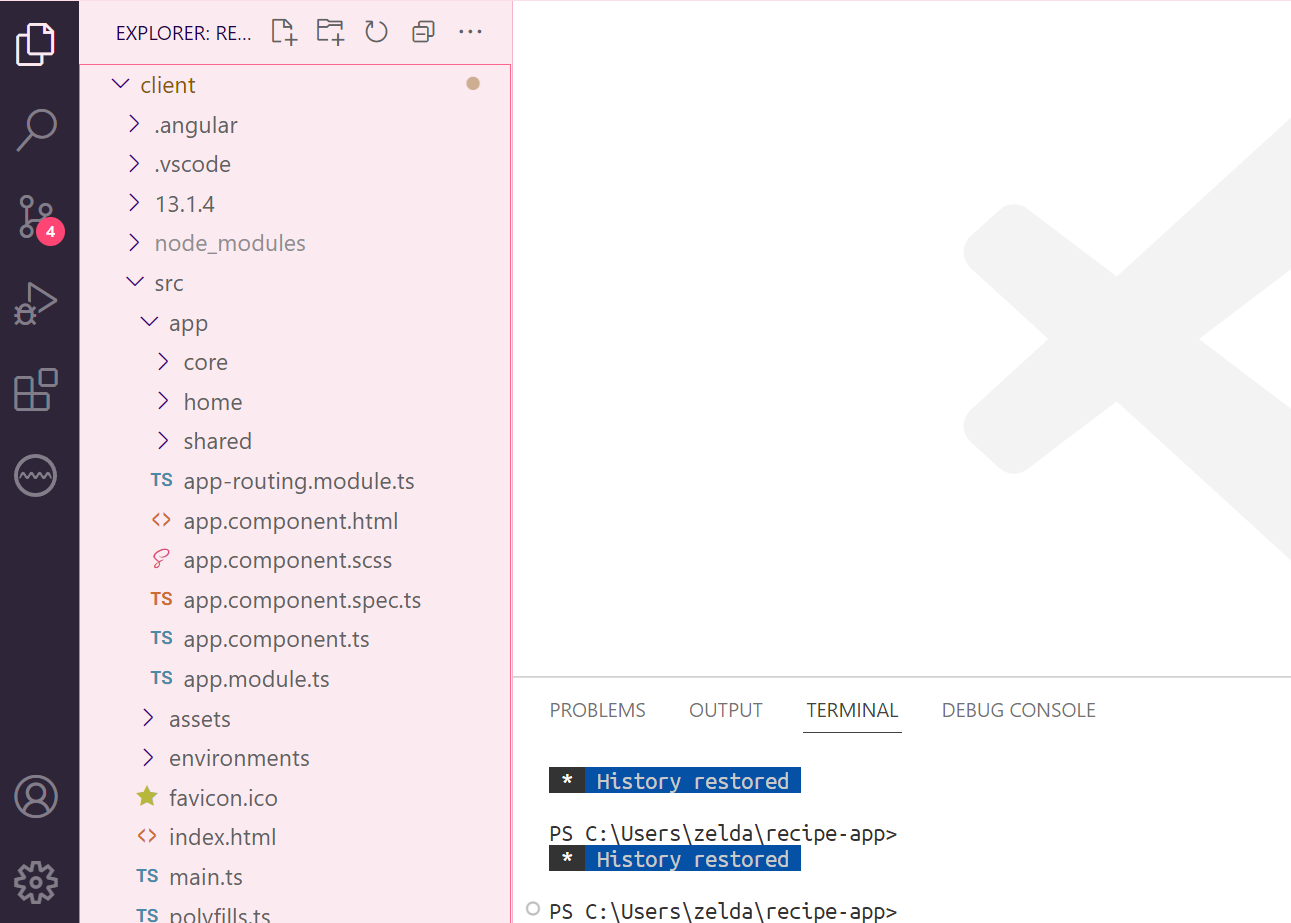Open the Run and Debug view
Viewport: 1291px width, 923px height.
click(36, 303)
